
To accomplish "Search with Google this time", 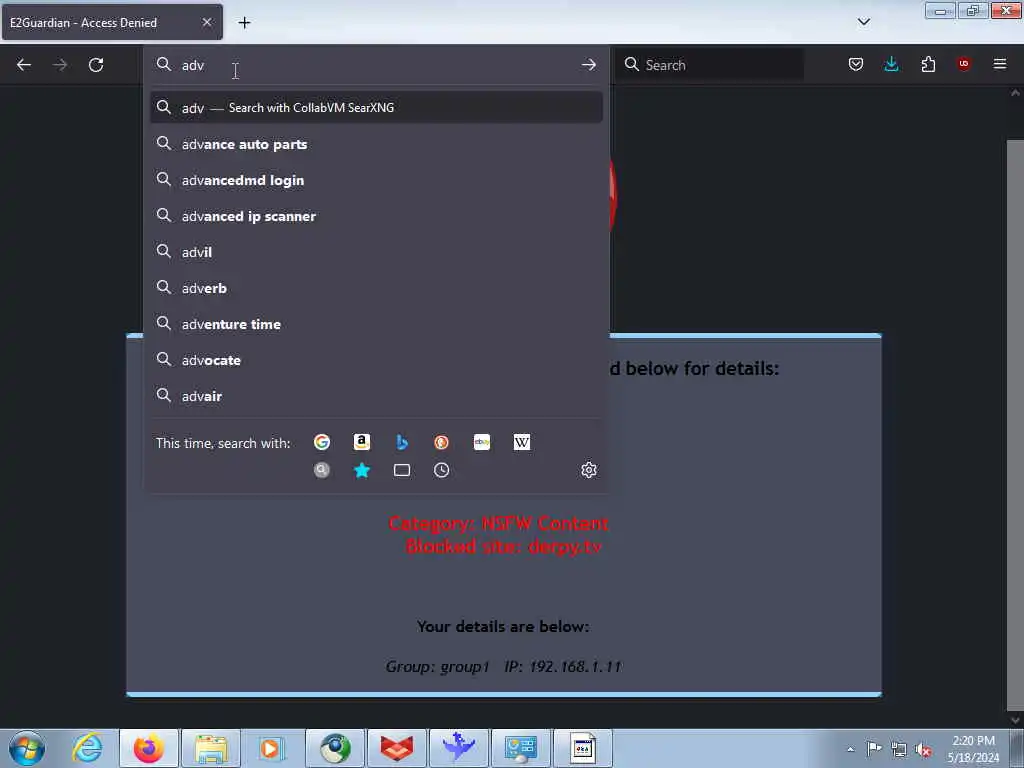I will (x=322, y=442).
